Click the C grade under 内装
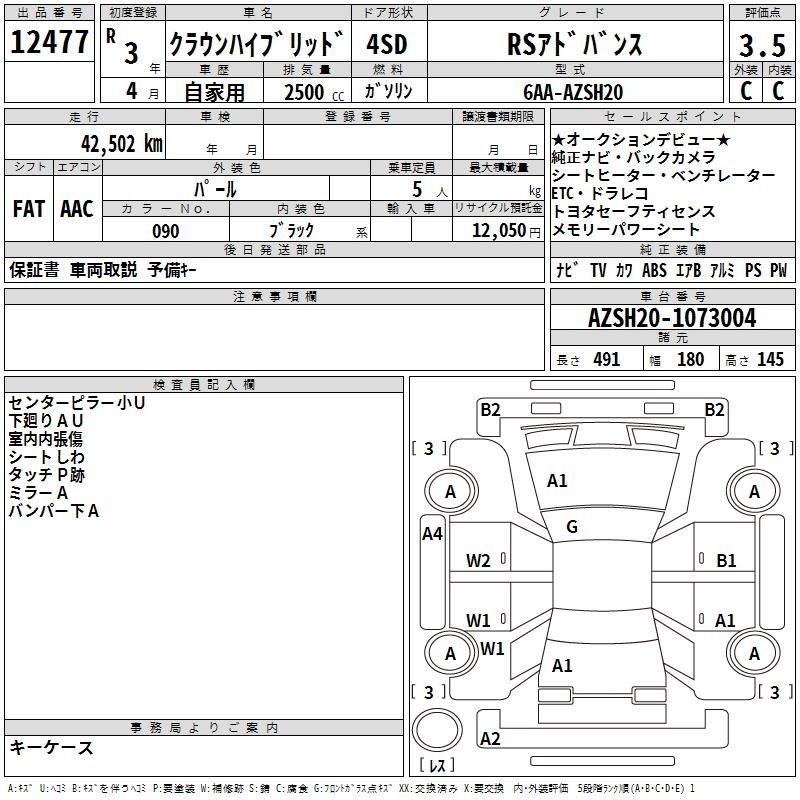The image size is (800, 800). tap(778, 91)
